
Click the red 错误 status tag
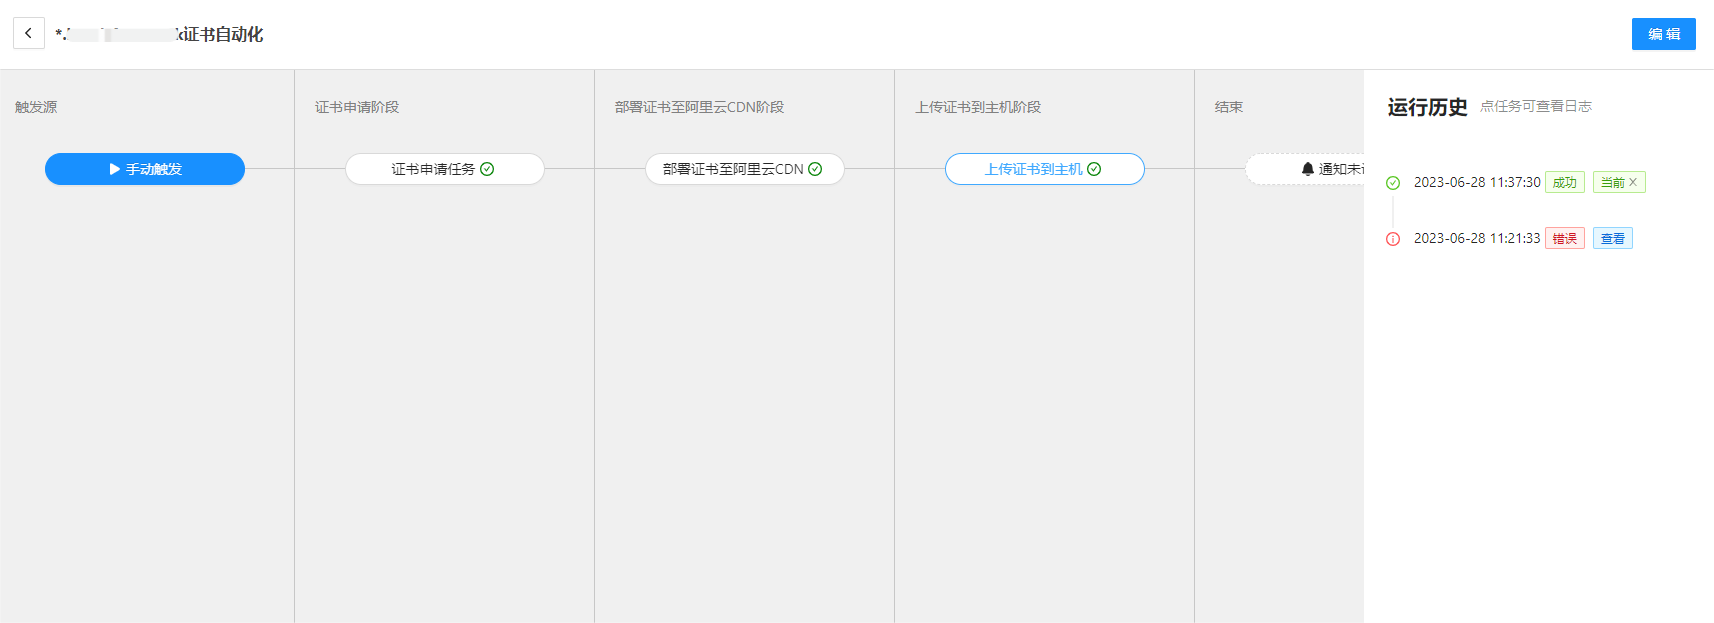1564,239
